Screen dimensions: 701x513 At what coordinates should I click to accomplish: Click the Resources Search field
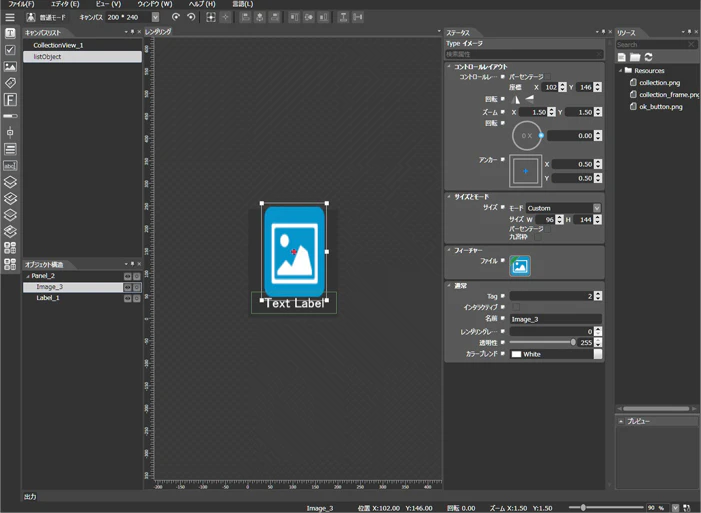[656, 44]
